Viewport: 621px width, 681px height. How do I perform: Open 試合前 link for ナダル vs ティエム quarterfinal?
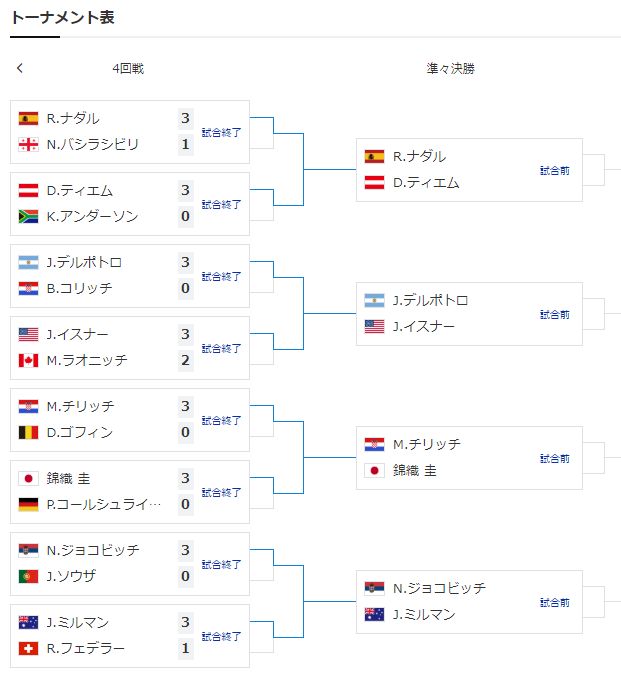click(x=555, y=171)
